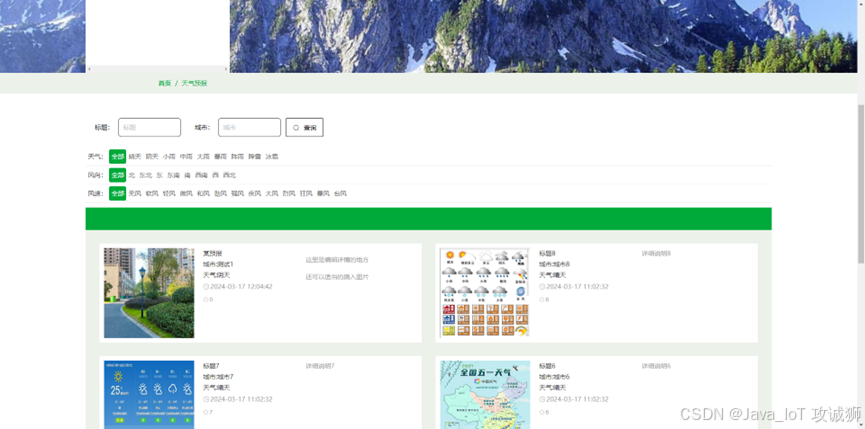The image size is (865, 429).
Task: Click the text 城市:城市6
Action: pyautogui.click(x=554, y=377)
